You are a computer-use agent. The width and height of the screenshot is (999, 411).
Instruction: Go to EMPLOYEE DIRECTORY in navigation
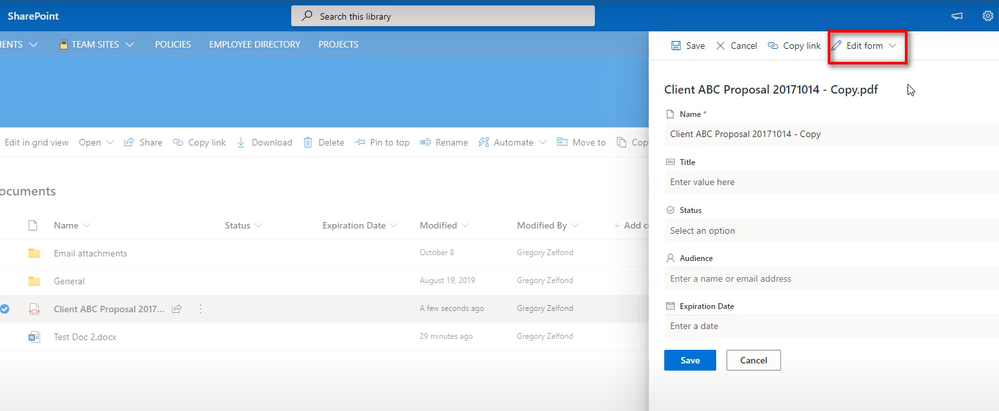(x=254, y=45)
